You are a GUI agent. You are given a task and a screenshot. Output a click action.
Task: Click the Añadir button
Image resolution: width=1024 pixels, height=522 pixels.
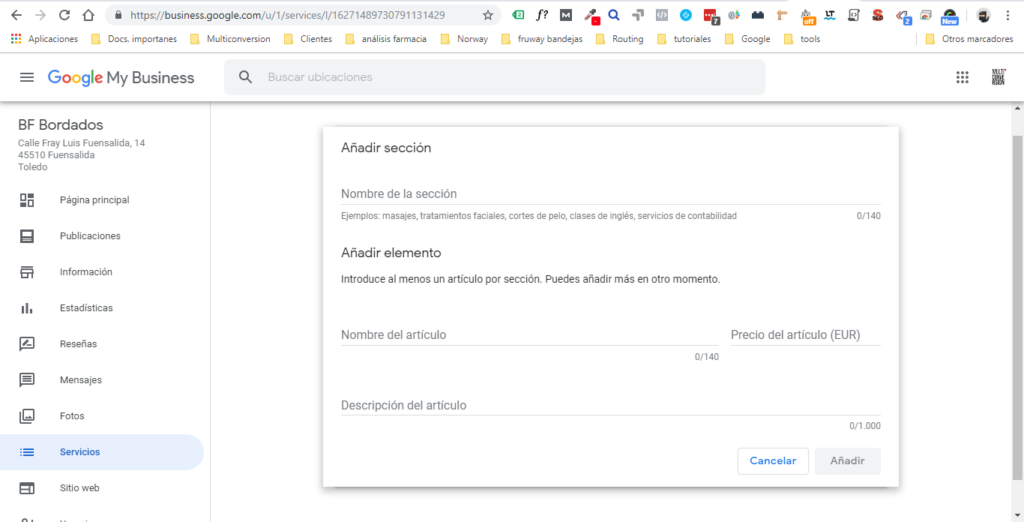click(848, 461)
